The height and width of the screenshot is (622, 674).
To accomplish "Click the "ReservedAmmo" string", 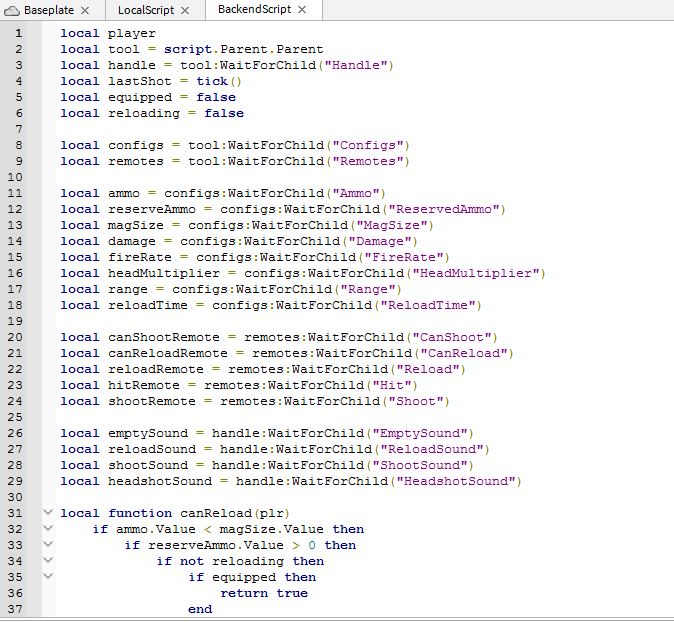I will tap(444, 209).
